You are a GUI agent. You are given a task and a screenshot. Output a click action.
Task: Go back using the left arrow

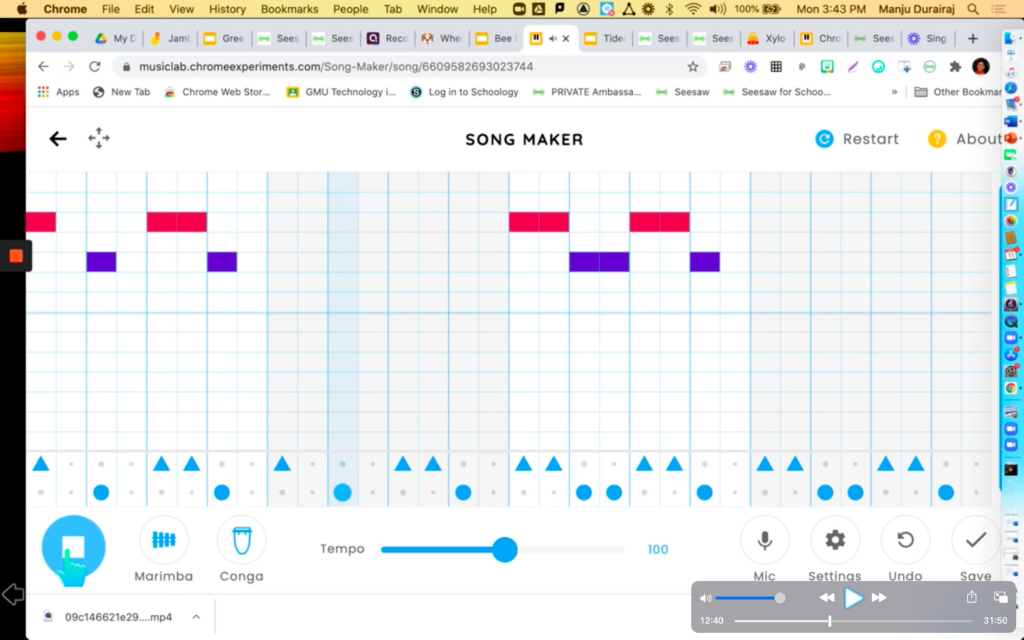click(58, 139)
